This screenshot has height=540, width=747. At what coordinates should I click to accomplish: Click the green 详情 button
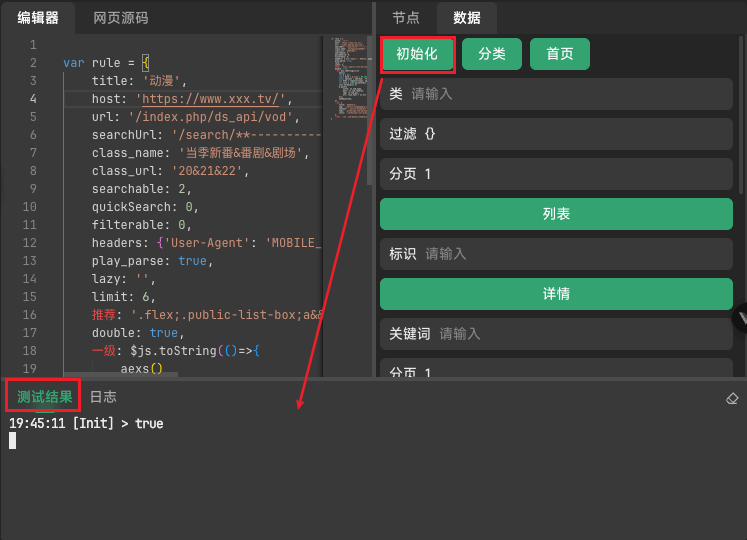556,294
